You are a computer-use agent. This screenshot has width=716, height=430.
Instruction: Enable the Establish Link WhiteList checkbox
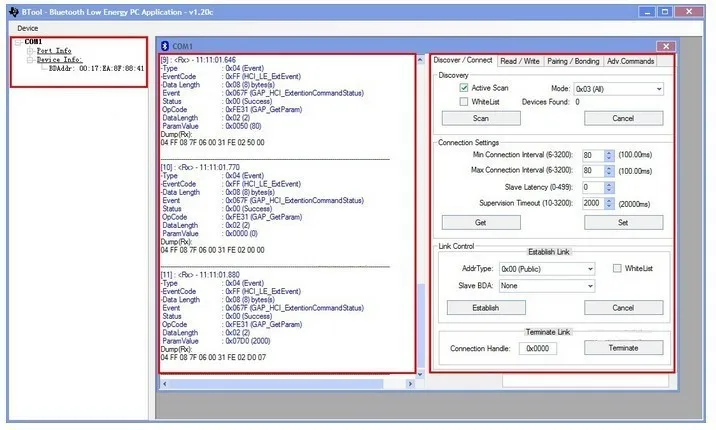click(x=617, y=268)
